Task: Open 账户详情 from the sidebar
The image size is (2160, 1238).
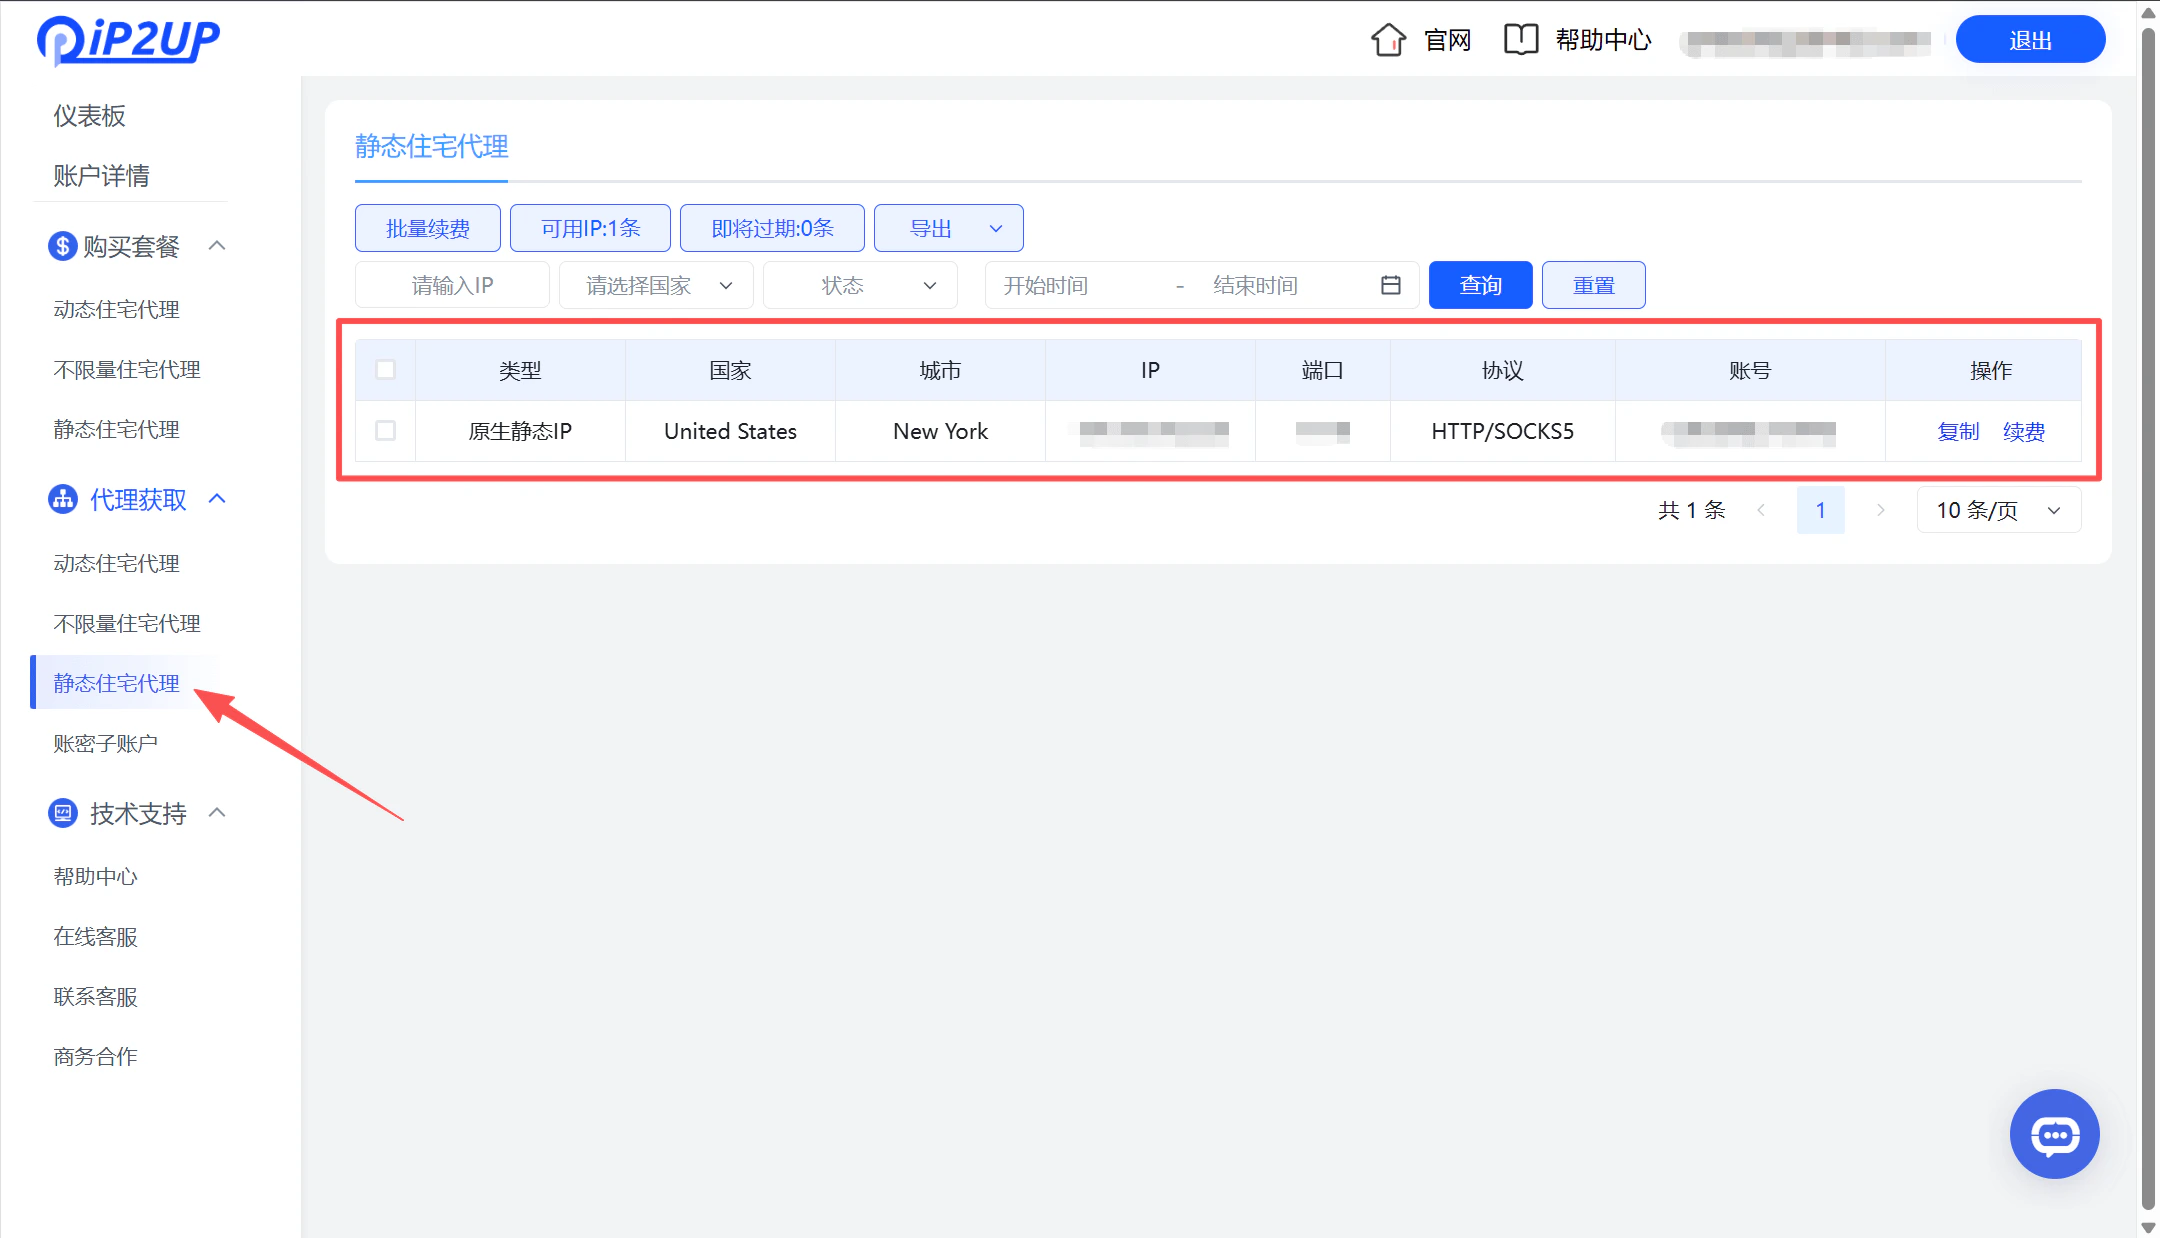Action: [101, 176]
